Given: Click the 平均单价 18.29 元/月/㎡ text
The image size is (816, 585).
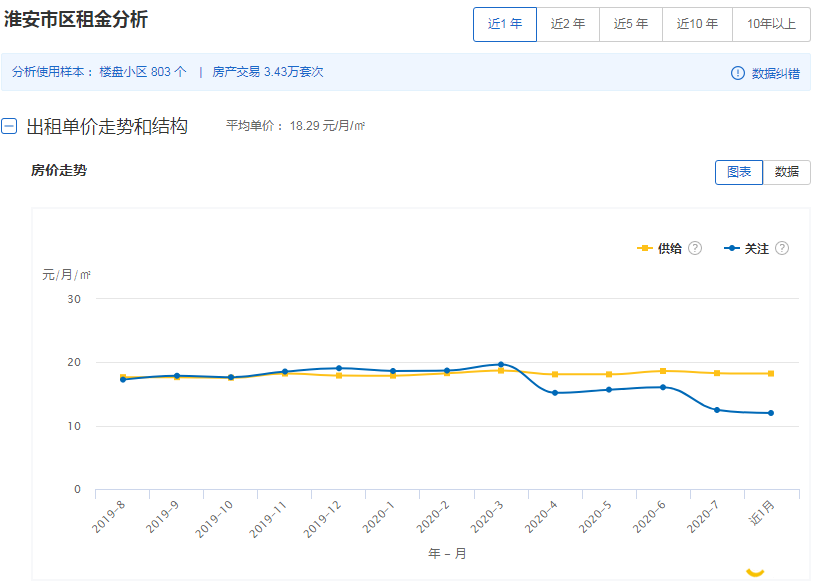Looking at the screenshot, I should coord(295,126).
